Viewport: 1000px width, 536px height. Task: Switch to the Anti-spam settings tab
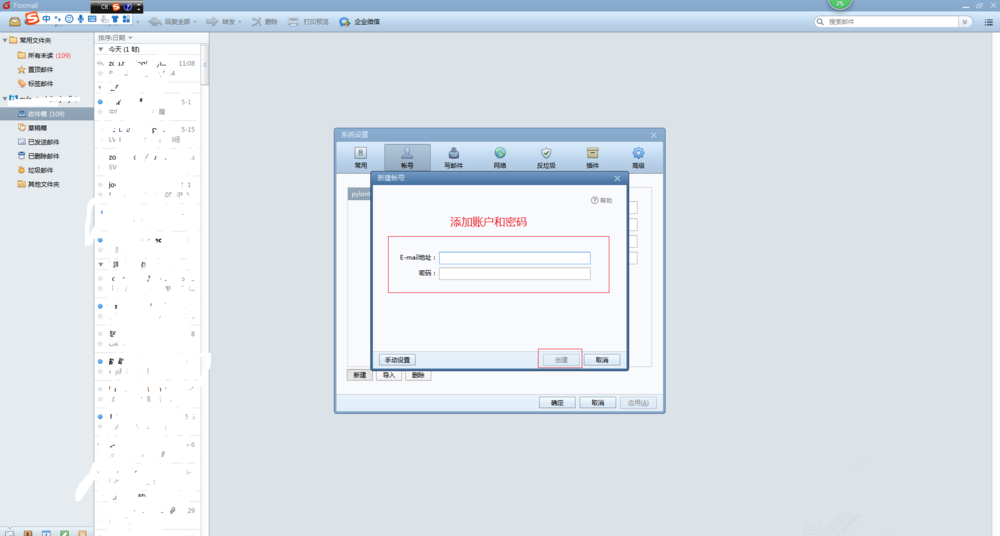546,157
